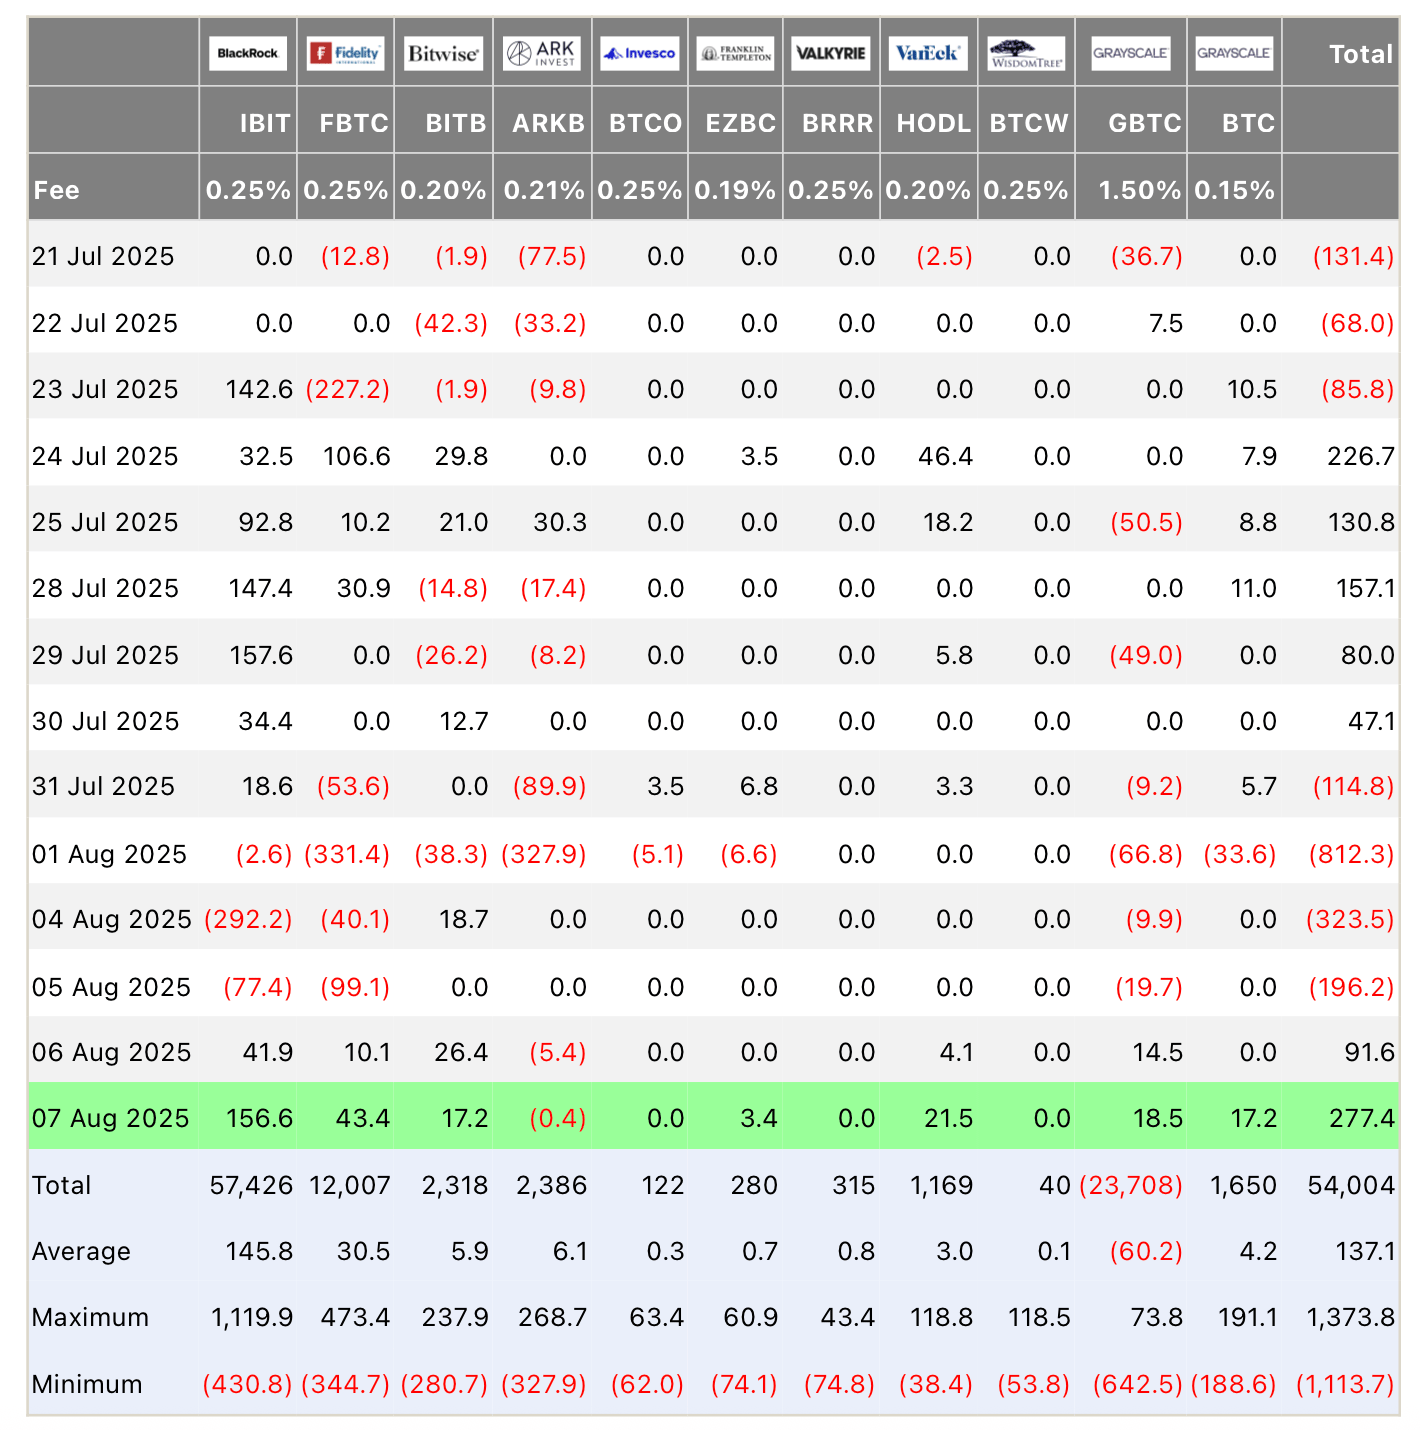Click the Fidelity logo
The image size is (1420, 1430).
pos(346,53)
